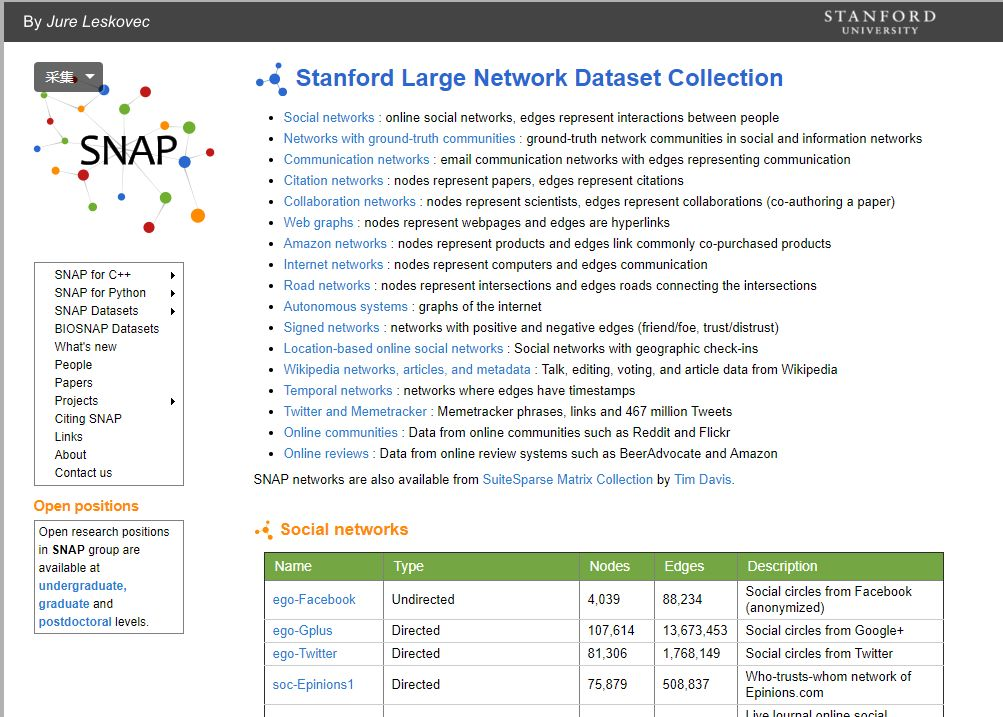Open the SuiteSparse Matrix Collection link
The width and height of the screenshot is (1003, 717).
tap(567, 480)
